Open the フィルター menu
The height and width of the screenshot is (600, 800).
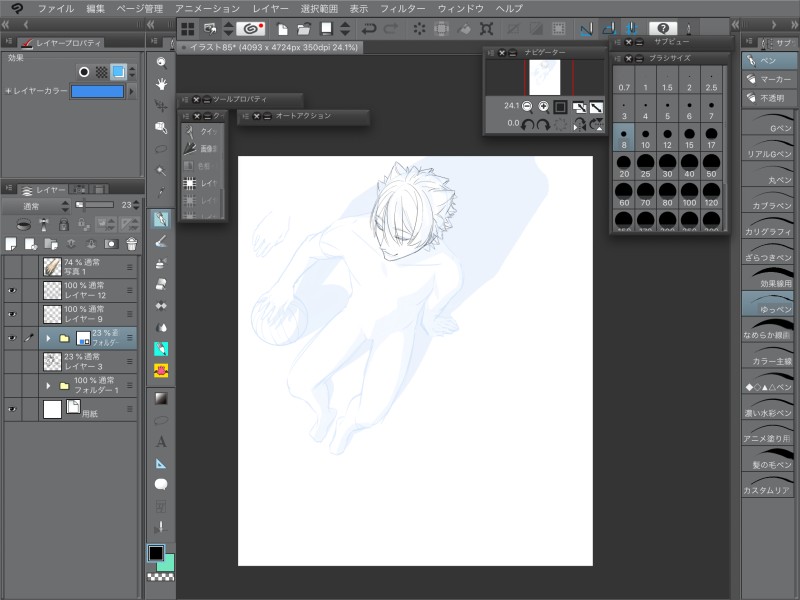[402, 8]
